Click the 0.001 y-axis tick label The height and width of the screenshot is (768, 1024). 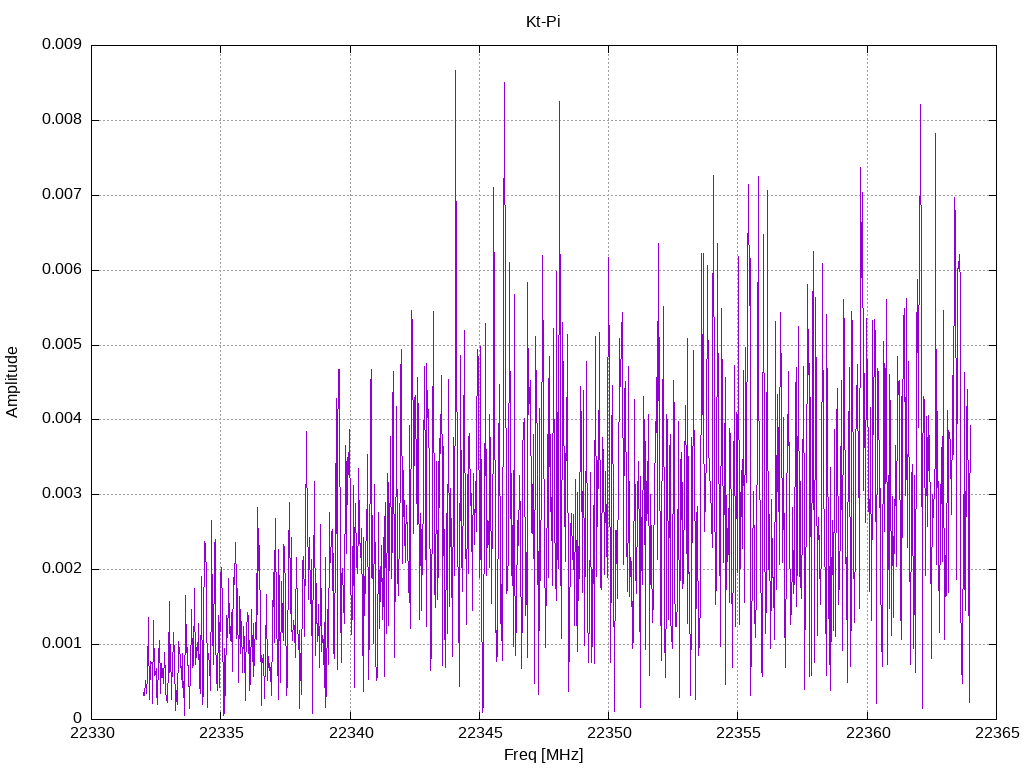point(62,644)
